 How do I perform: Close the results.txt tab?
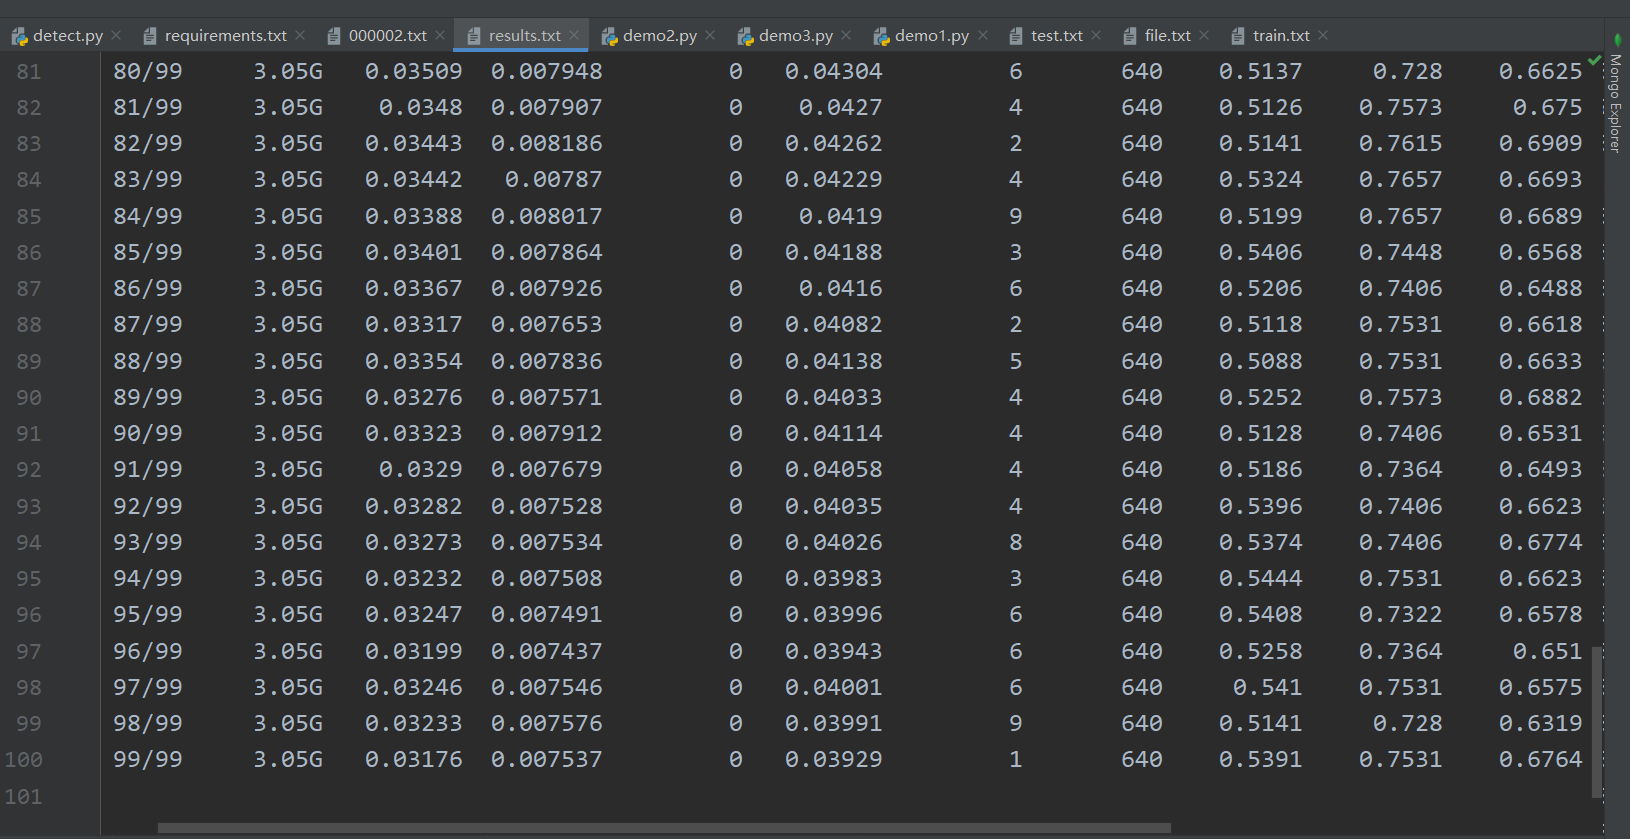click(x=574, y=35)
